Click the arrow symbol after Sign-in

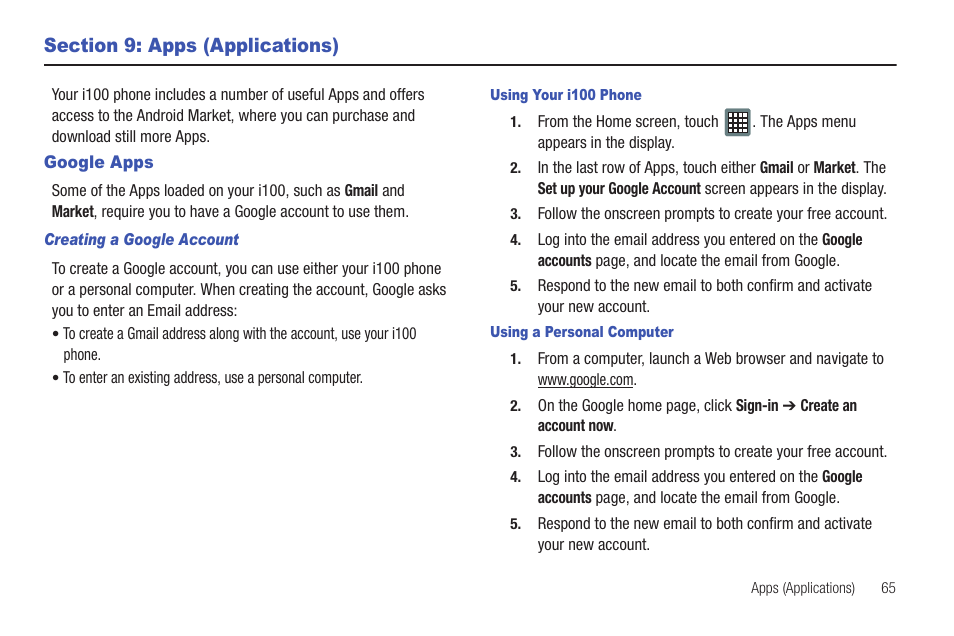pos(789,405)
